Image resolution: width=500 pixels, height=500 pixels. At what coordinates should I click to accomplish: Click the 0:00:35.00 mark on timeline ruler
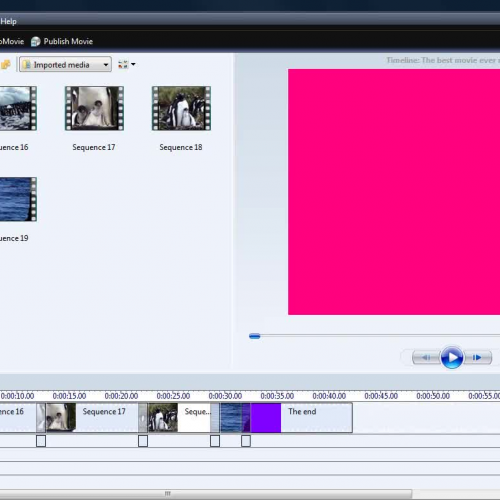tap(277, 396)
